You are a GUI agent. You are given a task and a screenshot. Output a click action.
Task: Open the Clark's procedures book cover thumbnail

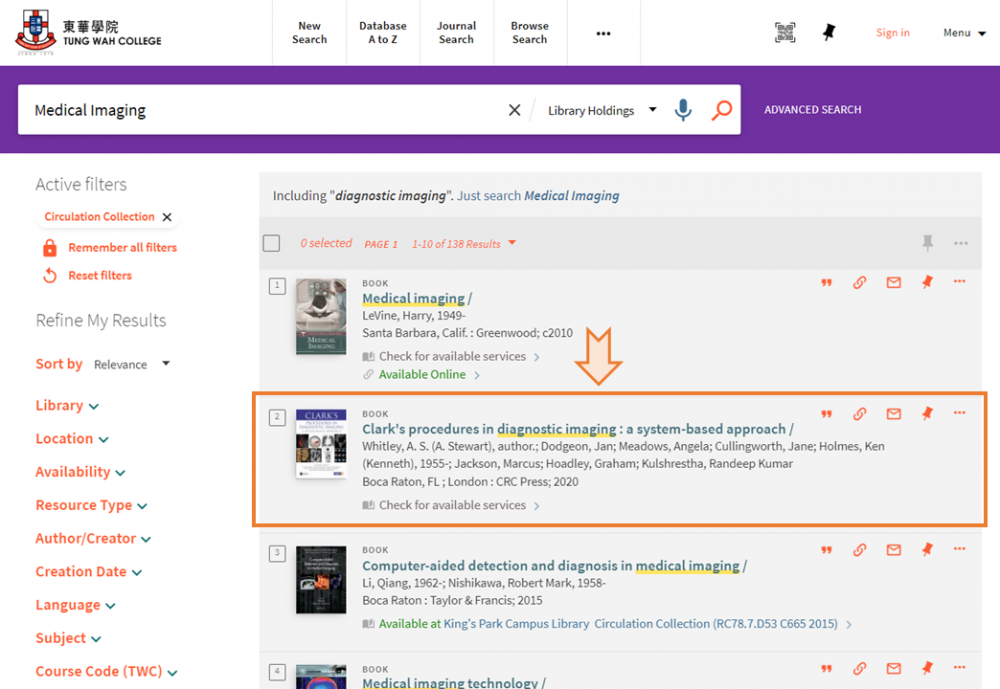coord(321,444)
